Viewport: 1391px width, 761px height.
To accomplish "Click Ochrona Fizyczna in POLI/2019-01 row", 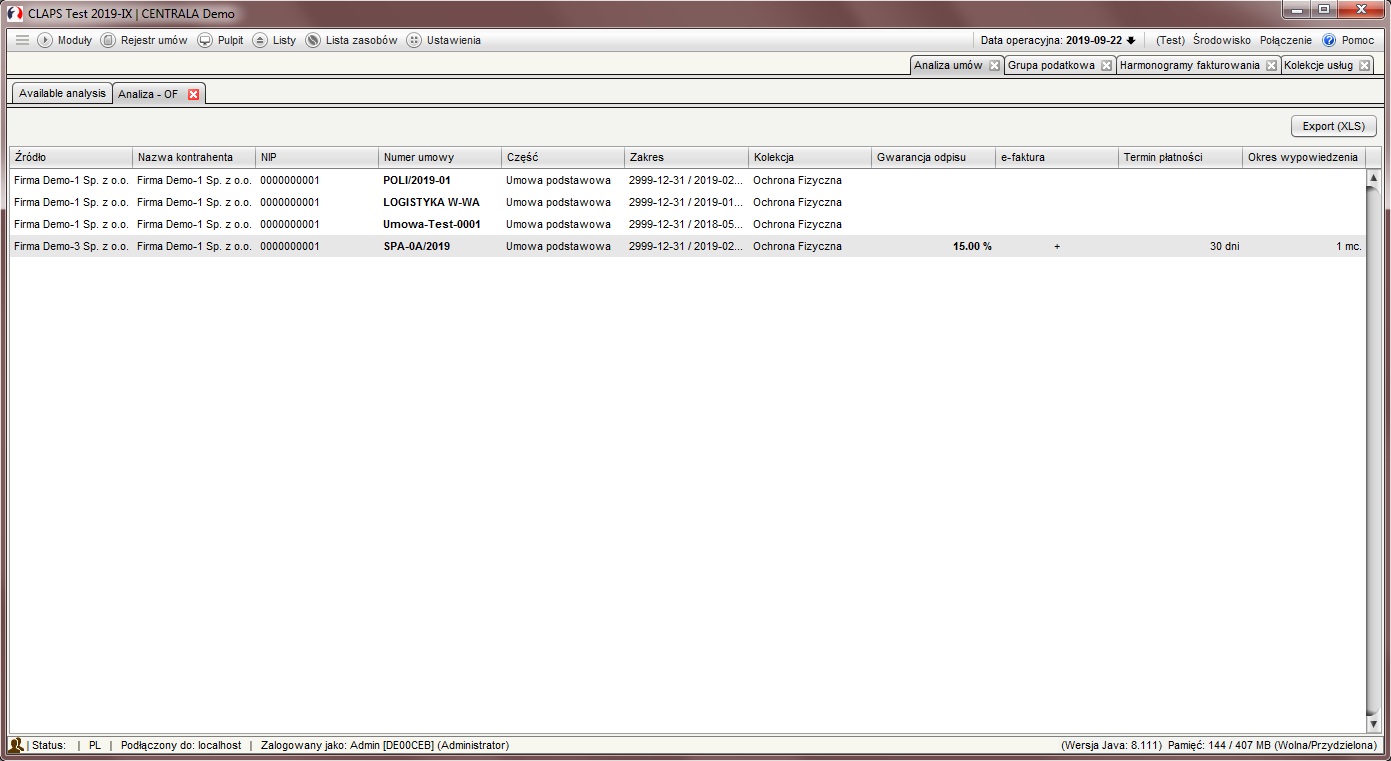I will pyautogui.click(x=797, y=180).
